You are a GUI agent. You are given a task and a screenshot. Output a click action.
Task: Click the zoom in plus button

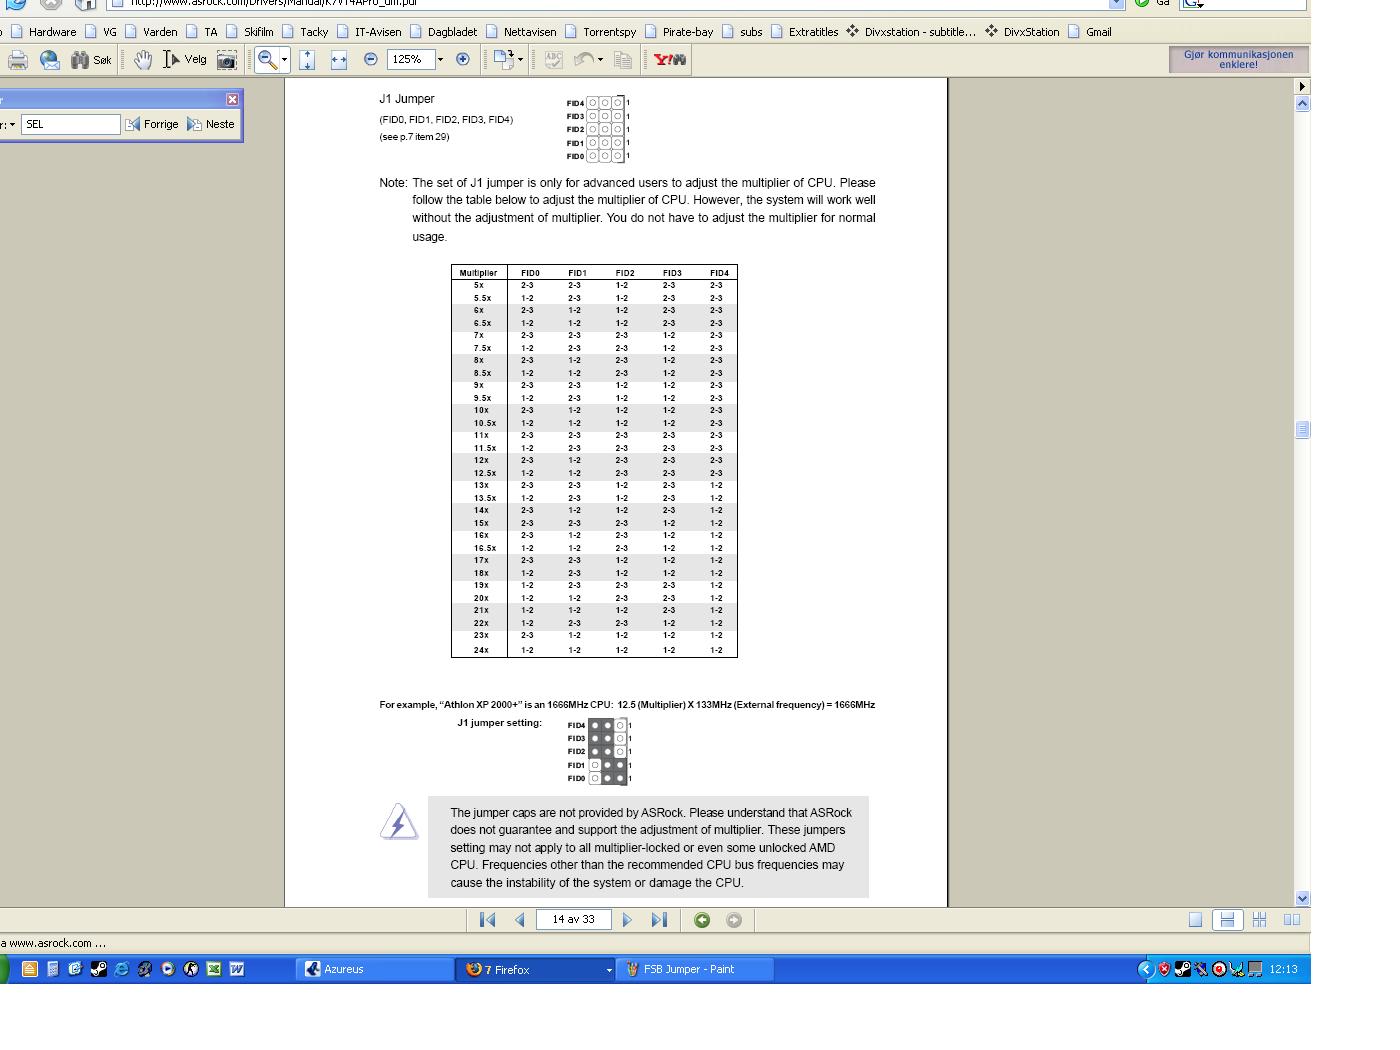click(462, 59)
